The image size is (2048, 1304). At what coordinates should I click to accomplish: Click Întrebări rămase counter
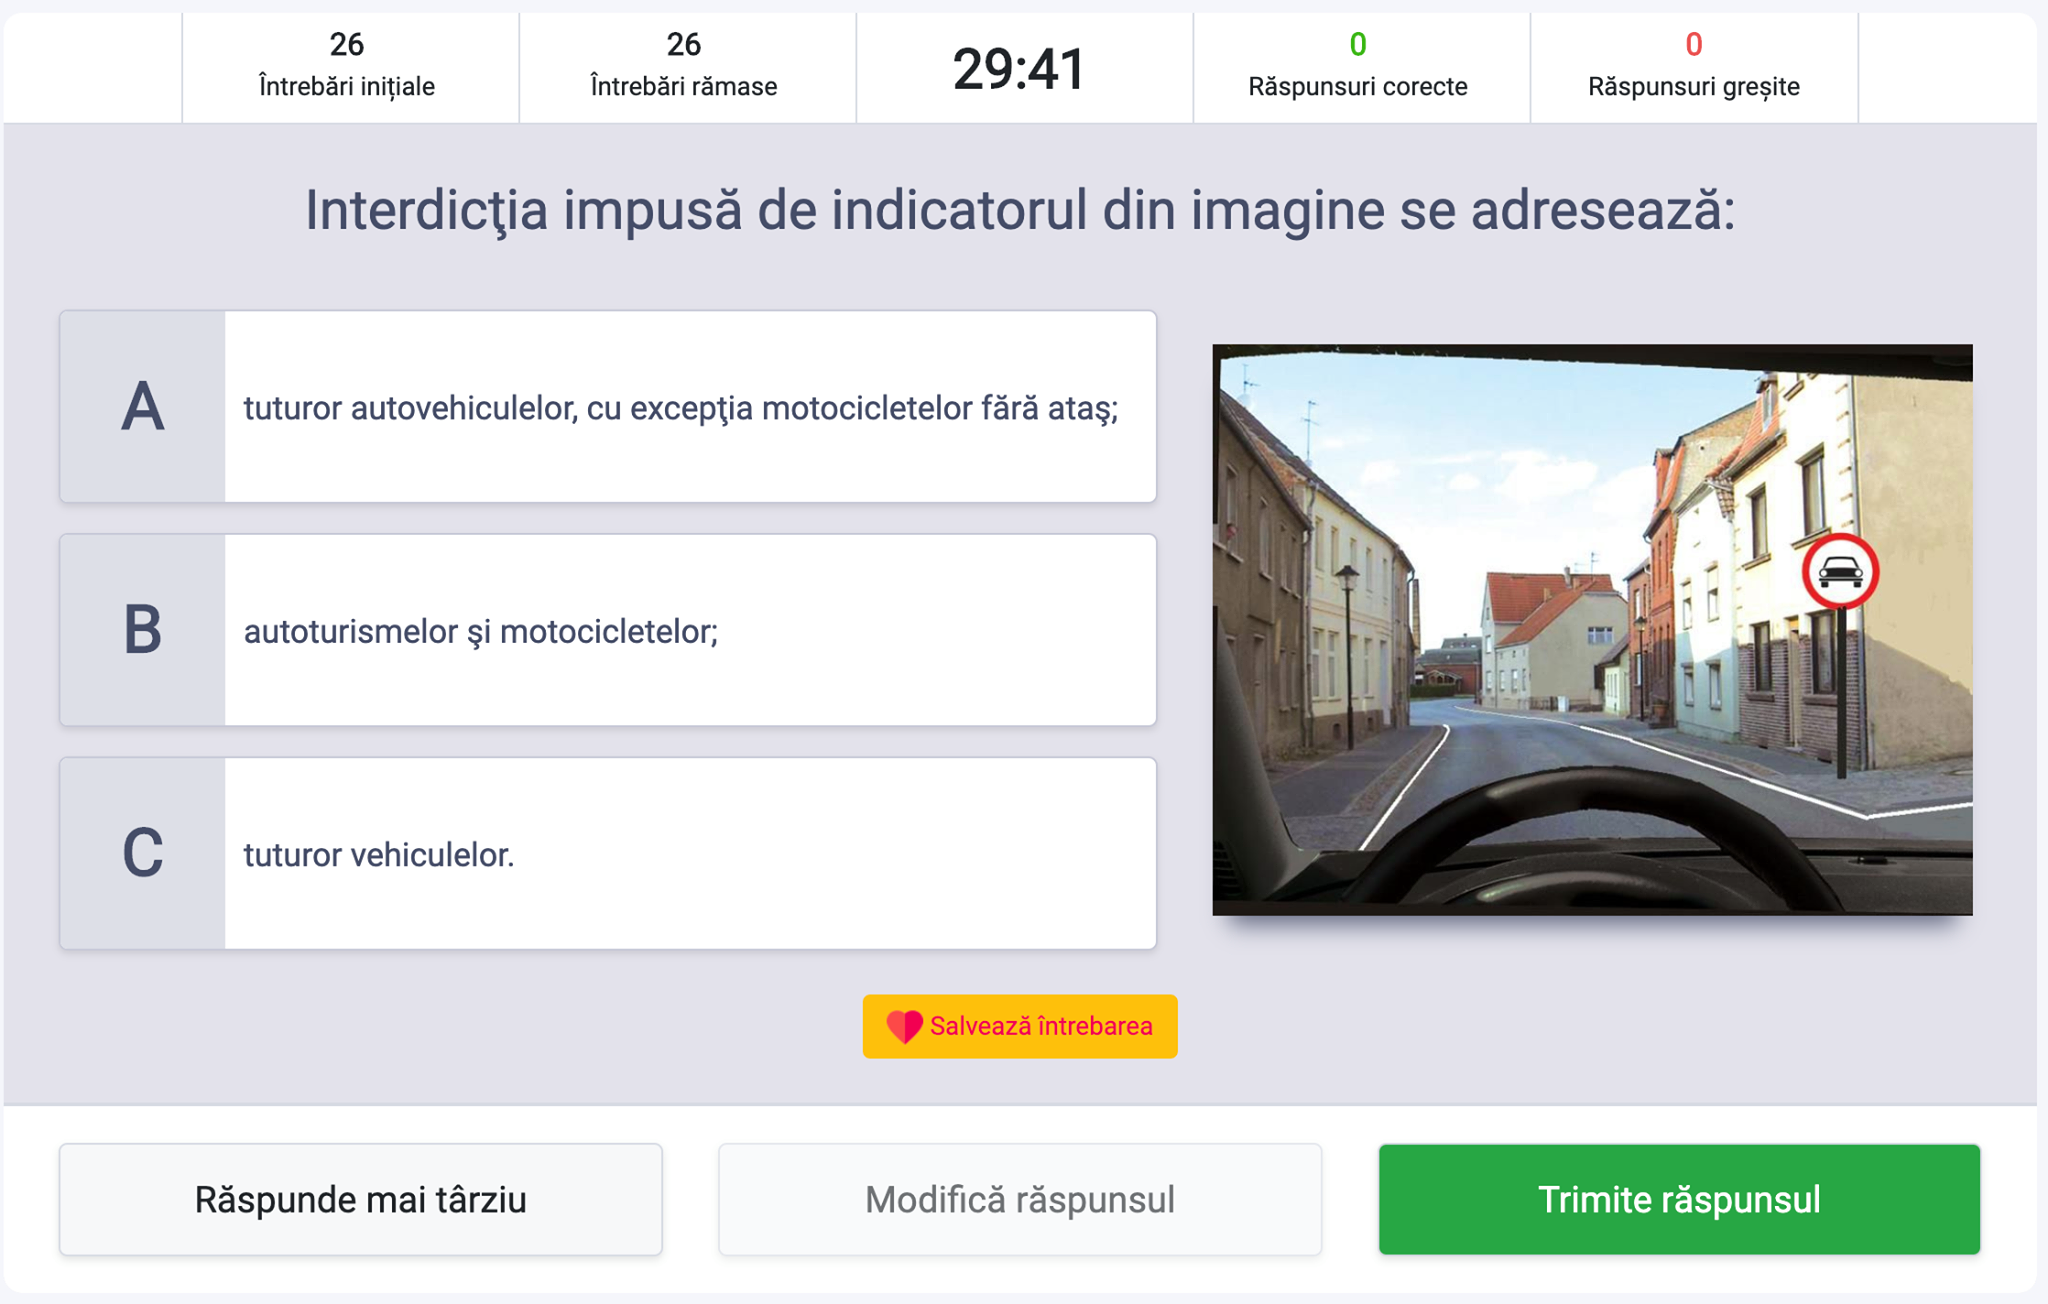coord(684,65)
